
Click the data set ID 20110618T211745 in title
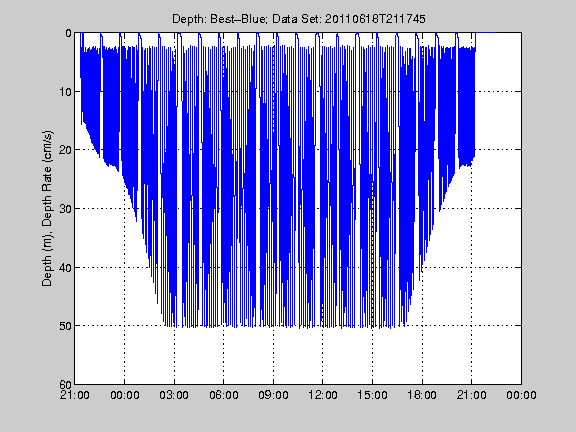375,19
